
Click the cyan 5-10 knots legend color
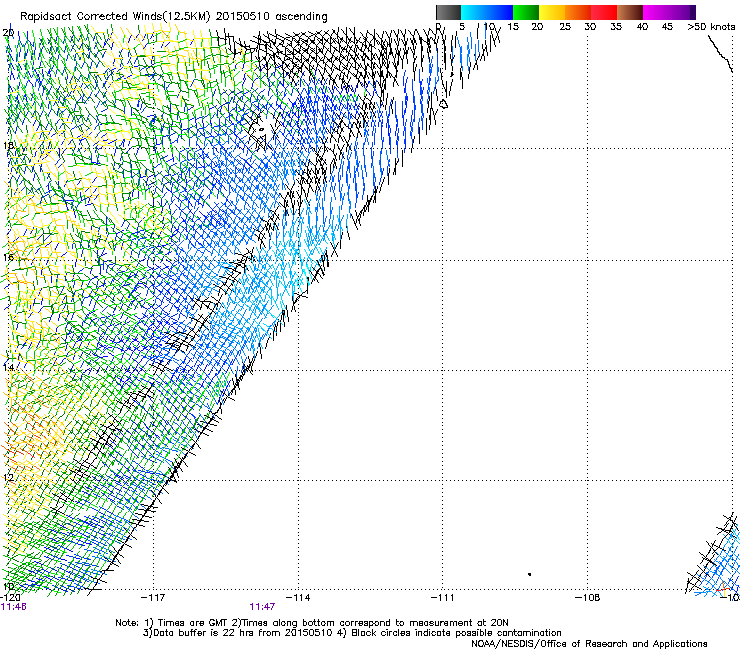(474, 12)
